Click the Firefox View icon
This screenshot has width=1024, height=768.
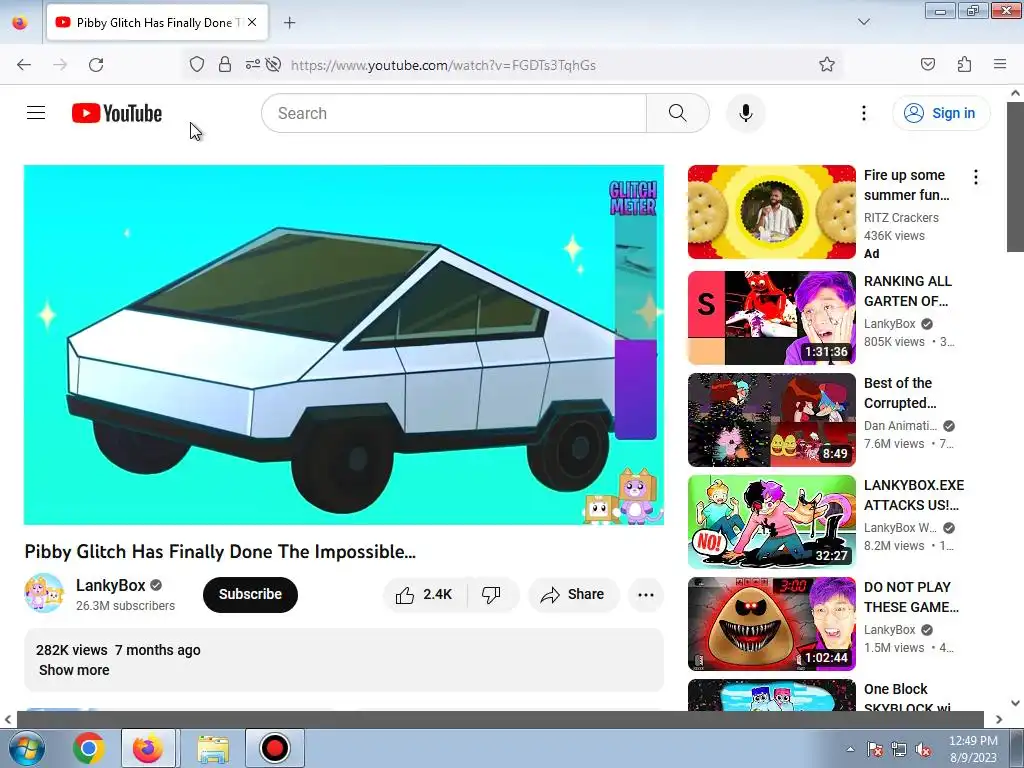click(20, 23)
